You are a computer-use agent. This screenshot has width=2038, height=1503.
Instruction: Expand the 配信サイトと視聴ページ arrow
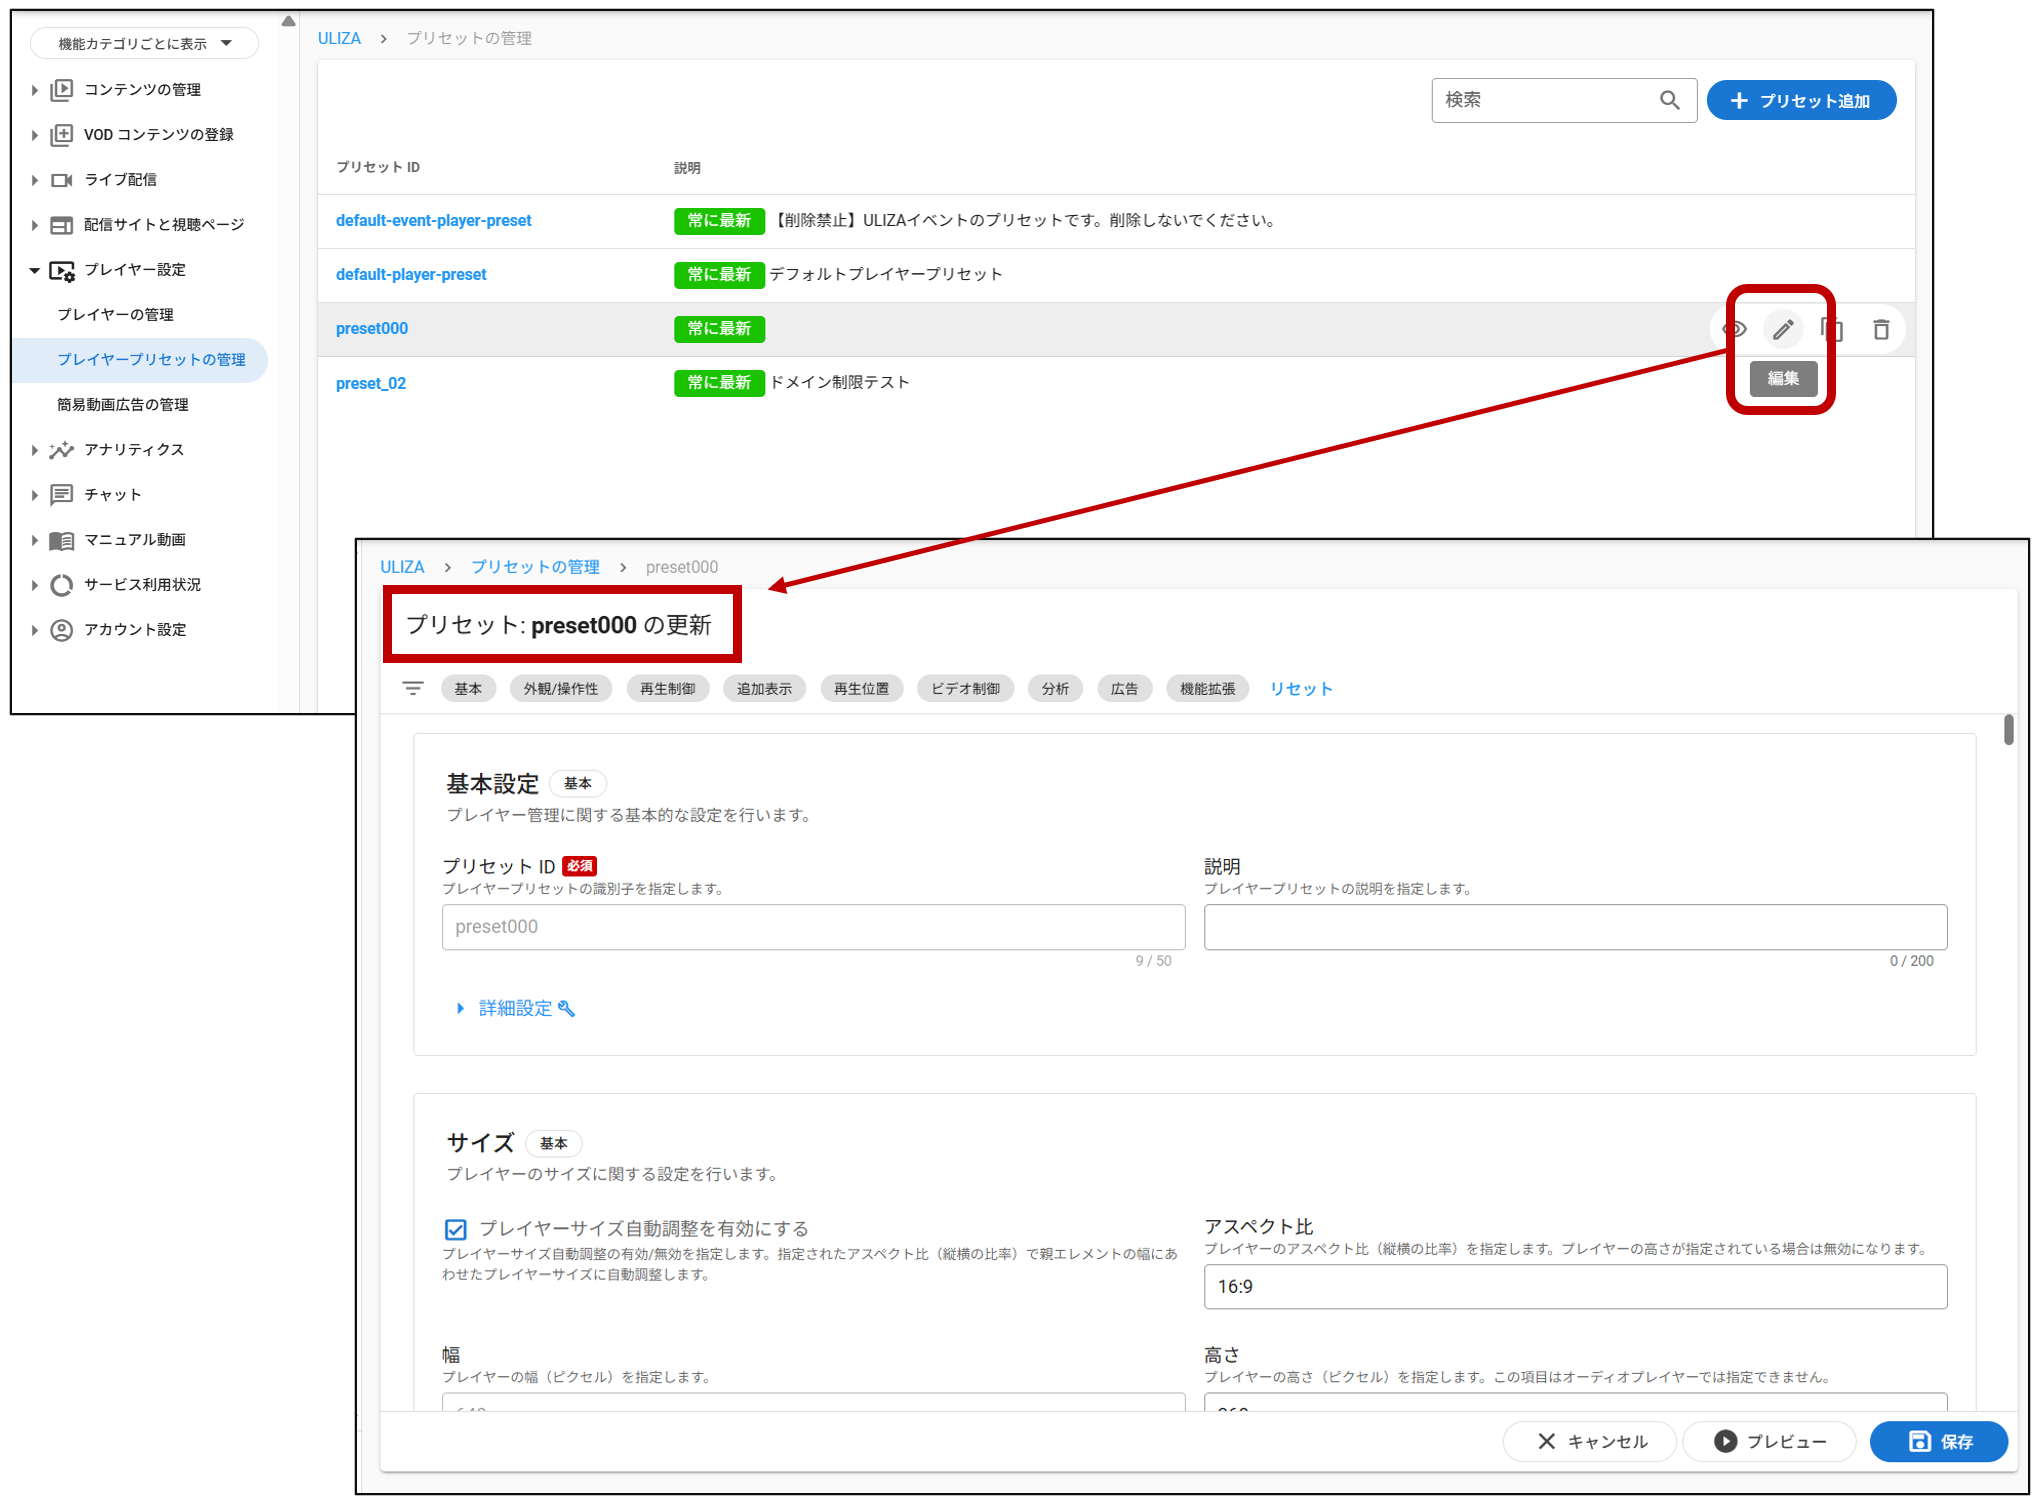(34, 225)
